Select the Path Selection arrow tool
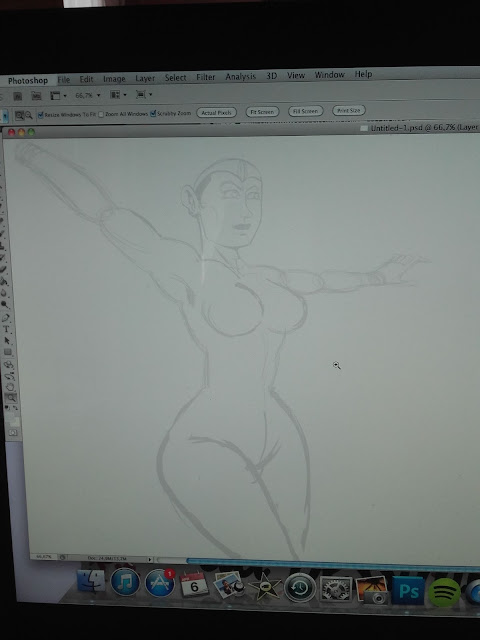This screenshot has height=640, width=480. 7,340
